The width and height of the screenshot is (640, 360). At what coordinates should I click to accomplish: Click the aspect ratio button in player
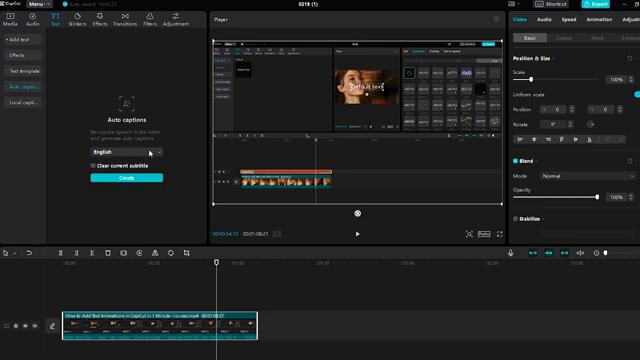pyautogui.click(x=484, y=234)
